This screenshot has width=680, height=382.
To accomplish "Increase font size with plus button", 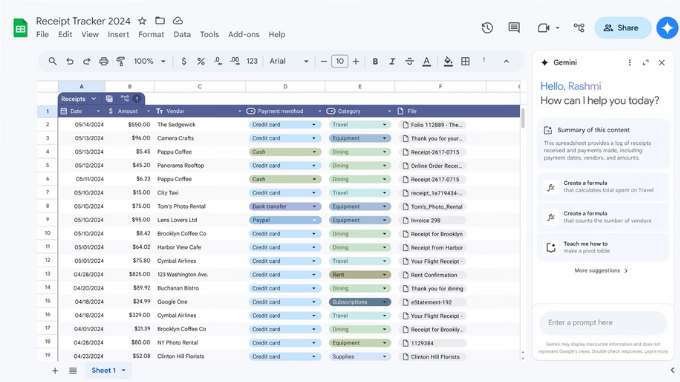I will coord(356,62).
